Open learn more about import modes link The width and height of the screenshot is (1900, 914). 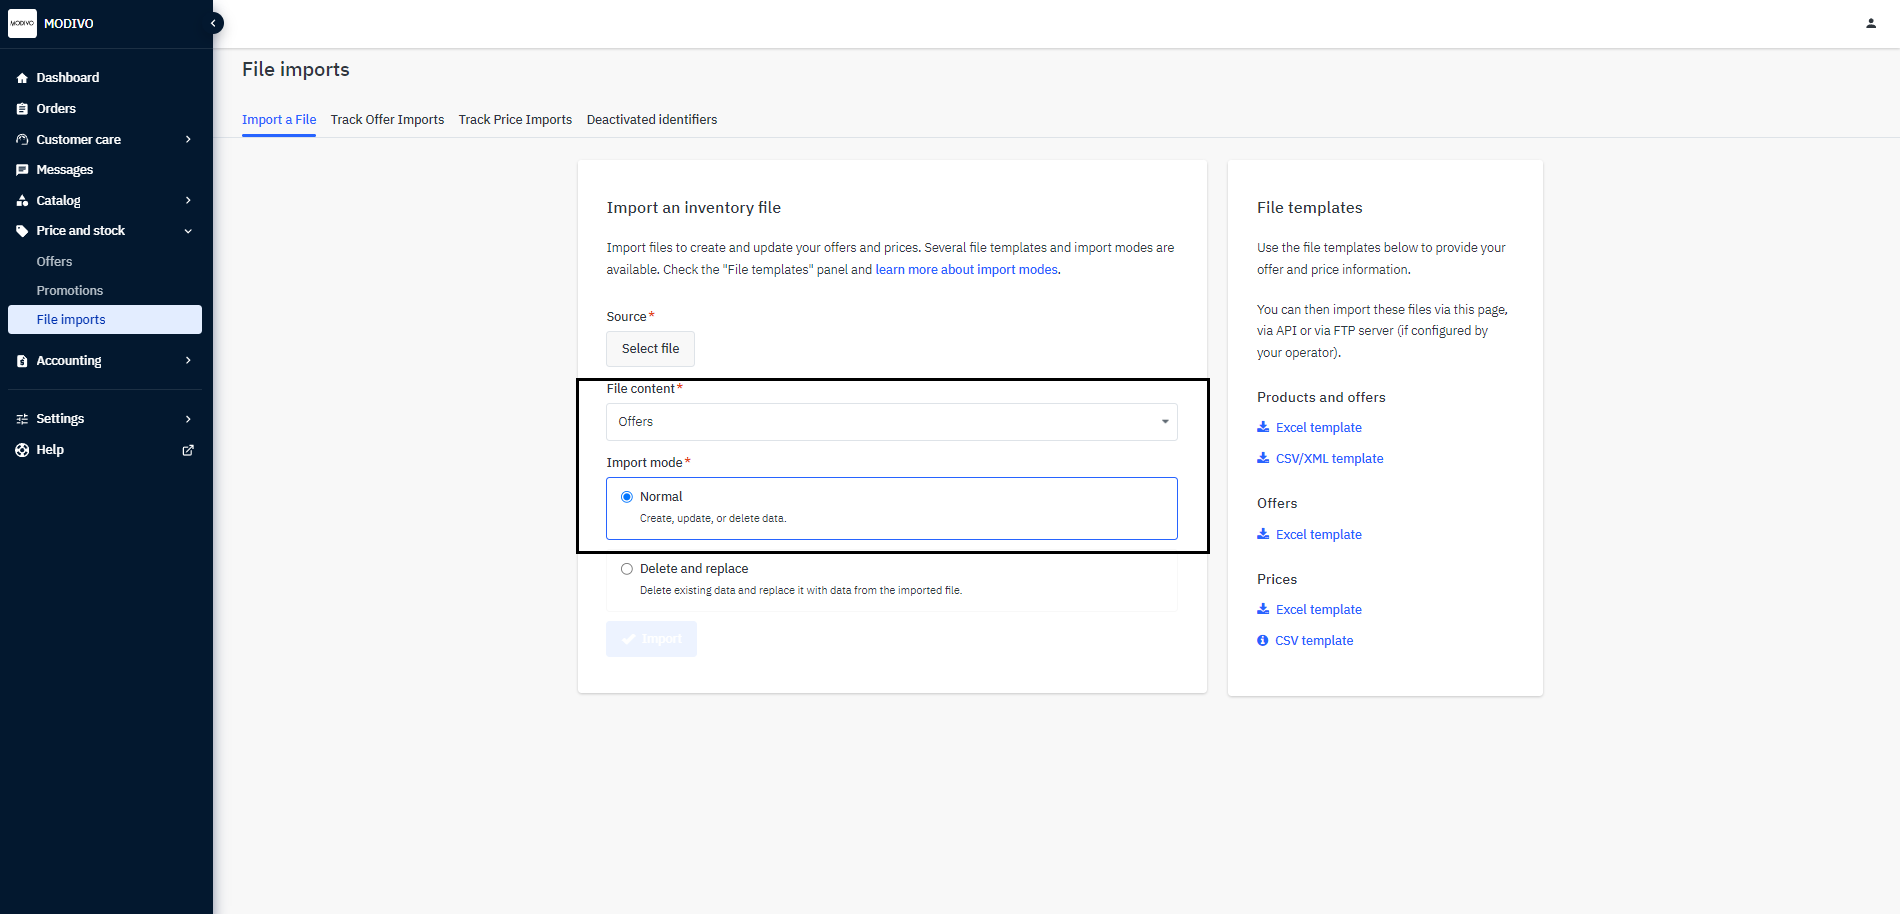point(966,270)
